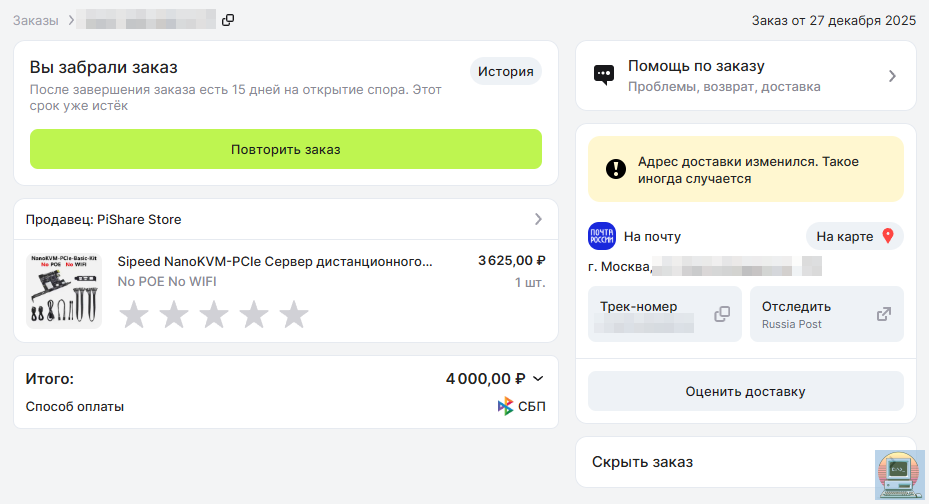Image resolution: width=929 pixels, height=504 pixels.
Task: Expand the Итого total price breakdown
Action: [x=538, y=379]
